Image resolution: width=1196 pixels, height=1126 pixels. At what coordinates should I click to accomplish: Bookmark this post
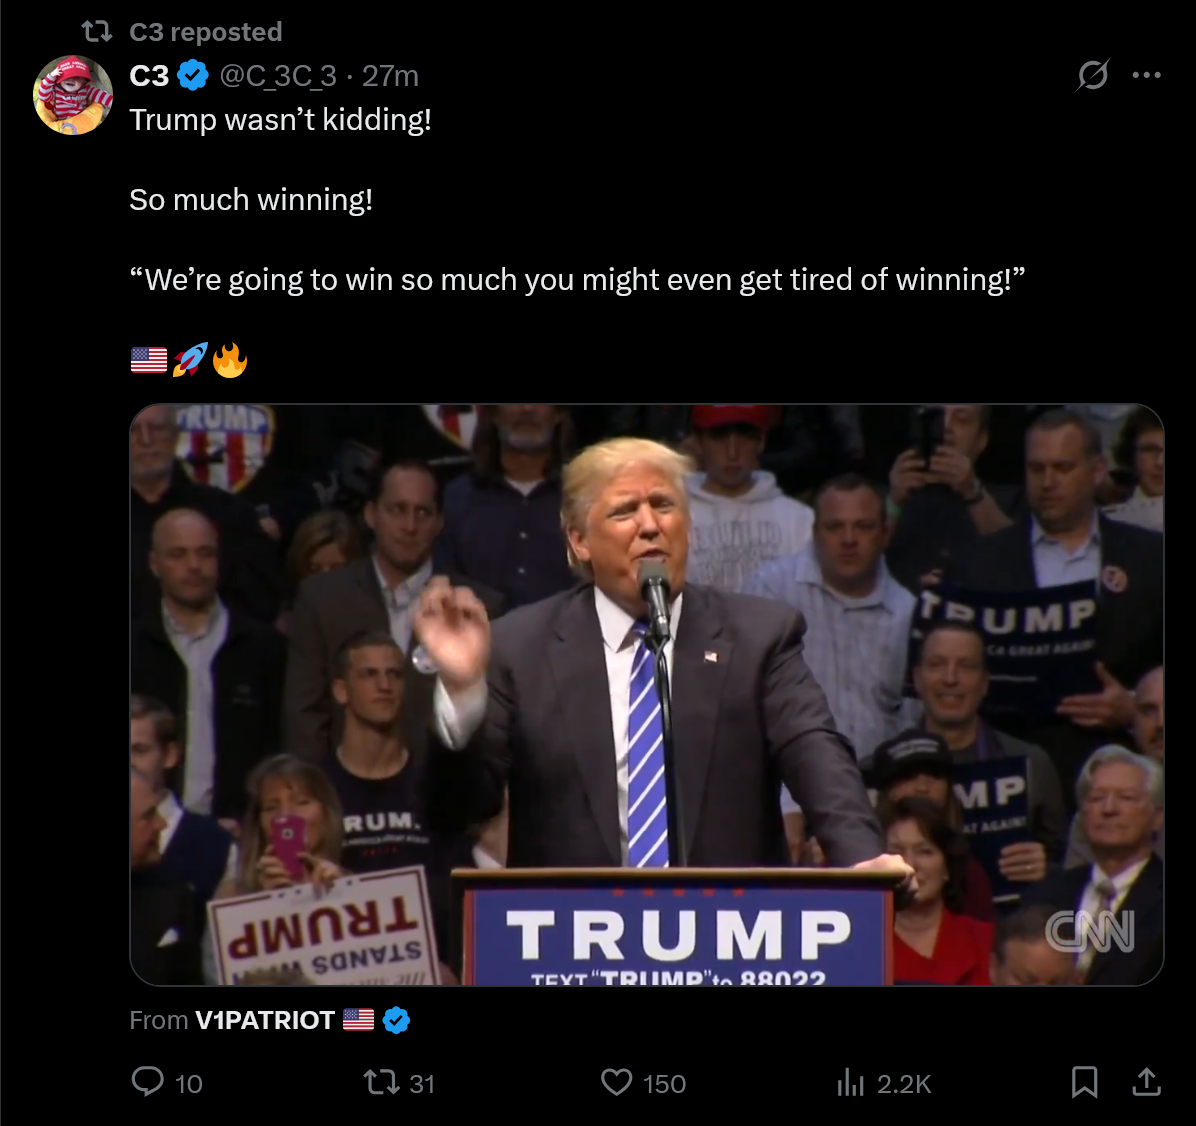click(1084, 1082)
